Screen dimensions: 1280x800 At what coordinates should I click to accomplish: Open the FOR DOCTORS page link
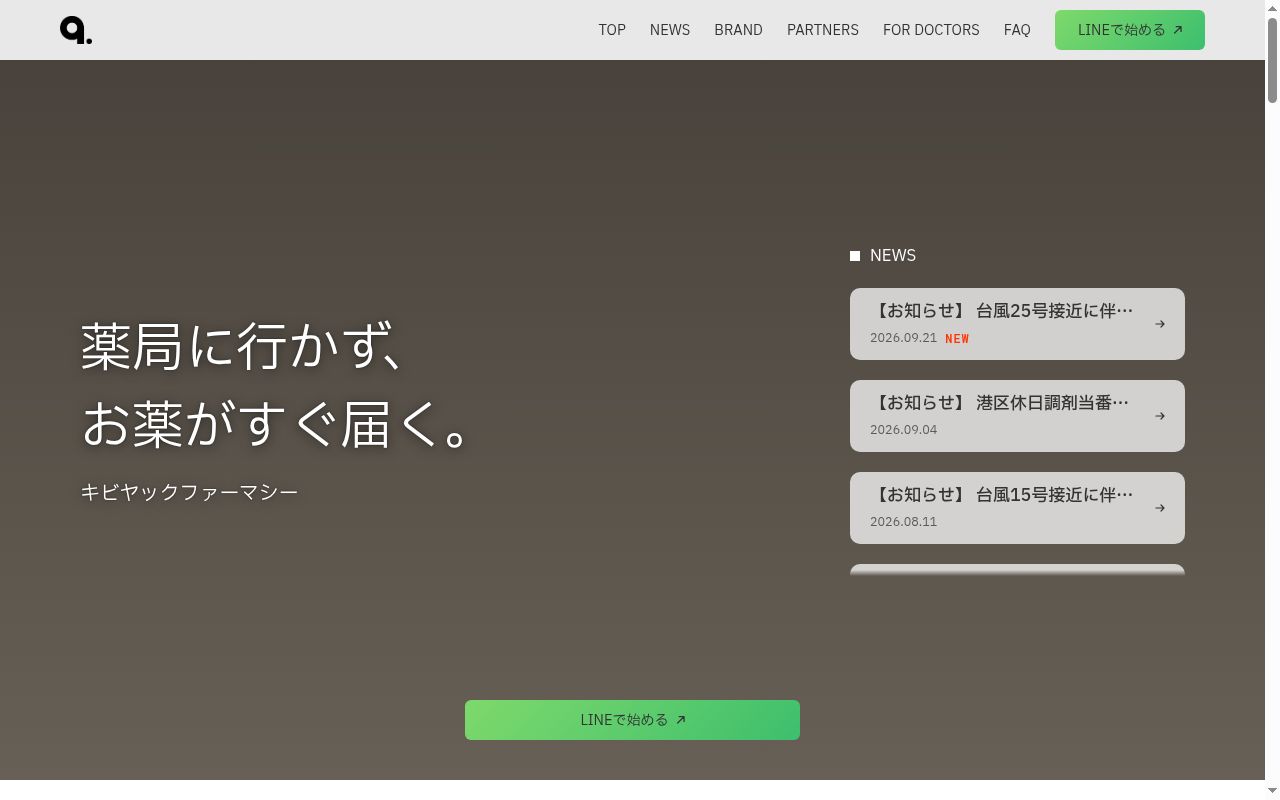coord(931,30)
